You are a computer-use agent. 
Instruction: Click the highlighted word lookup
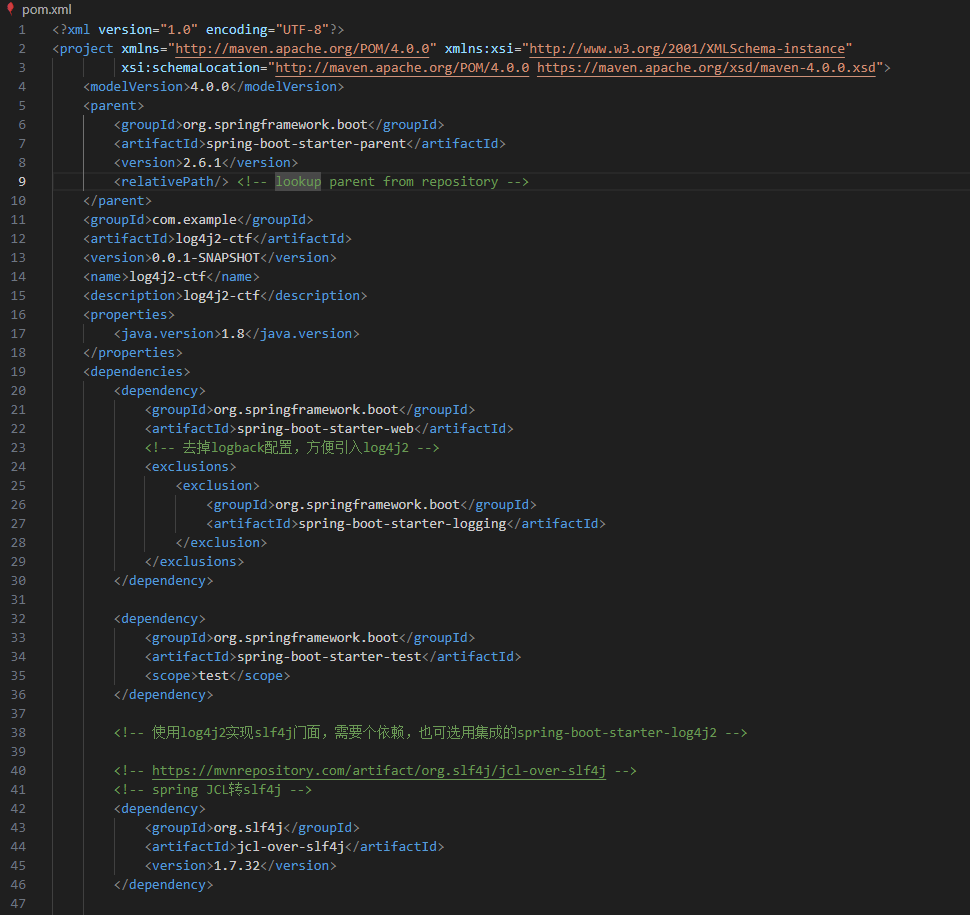[298, 181]
